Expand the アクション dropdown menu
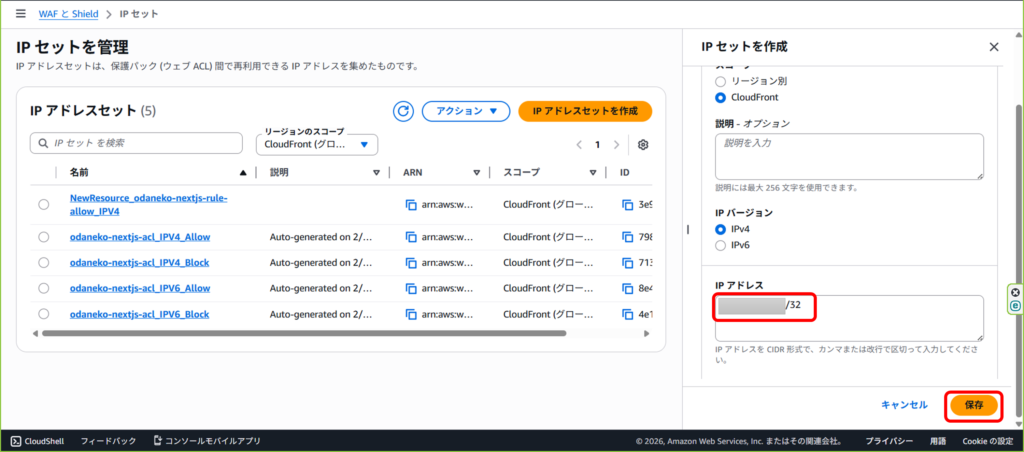 pyautogui.click(x=466, y=111)
